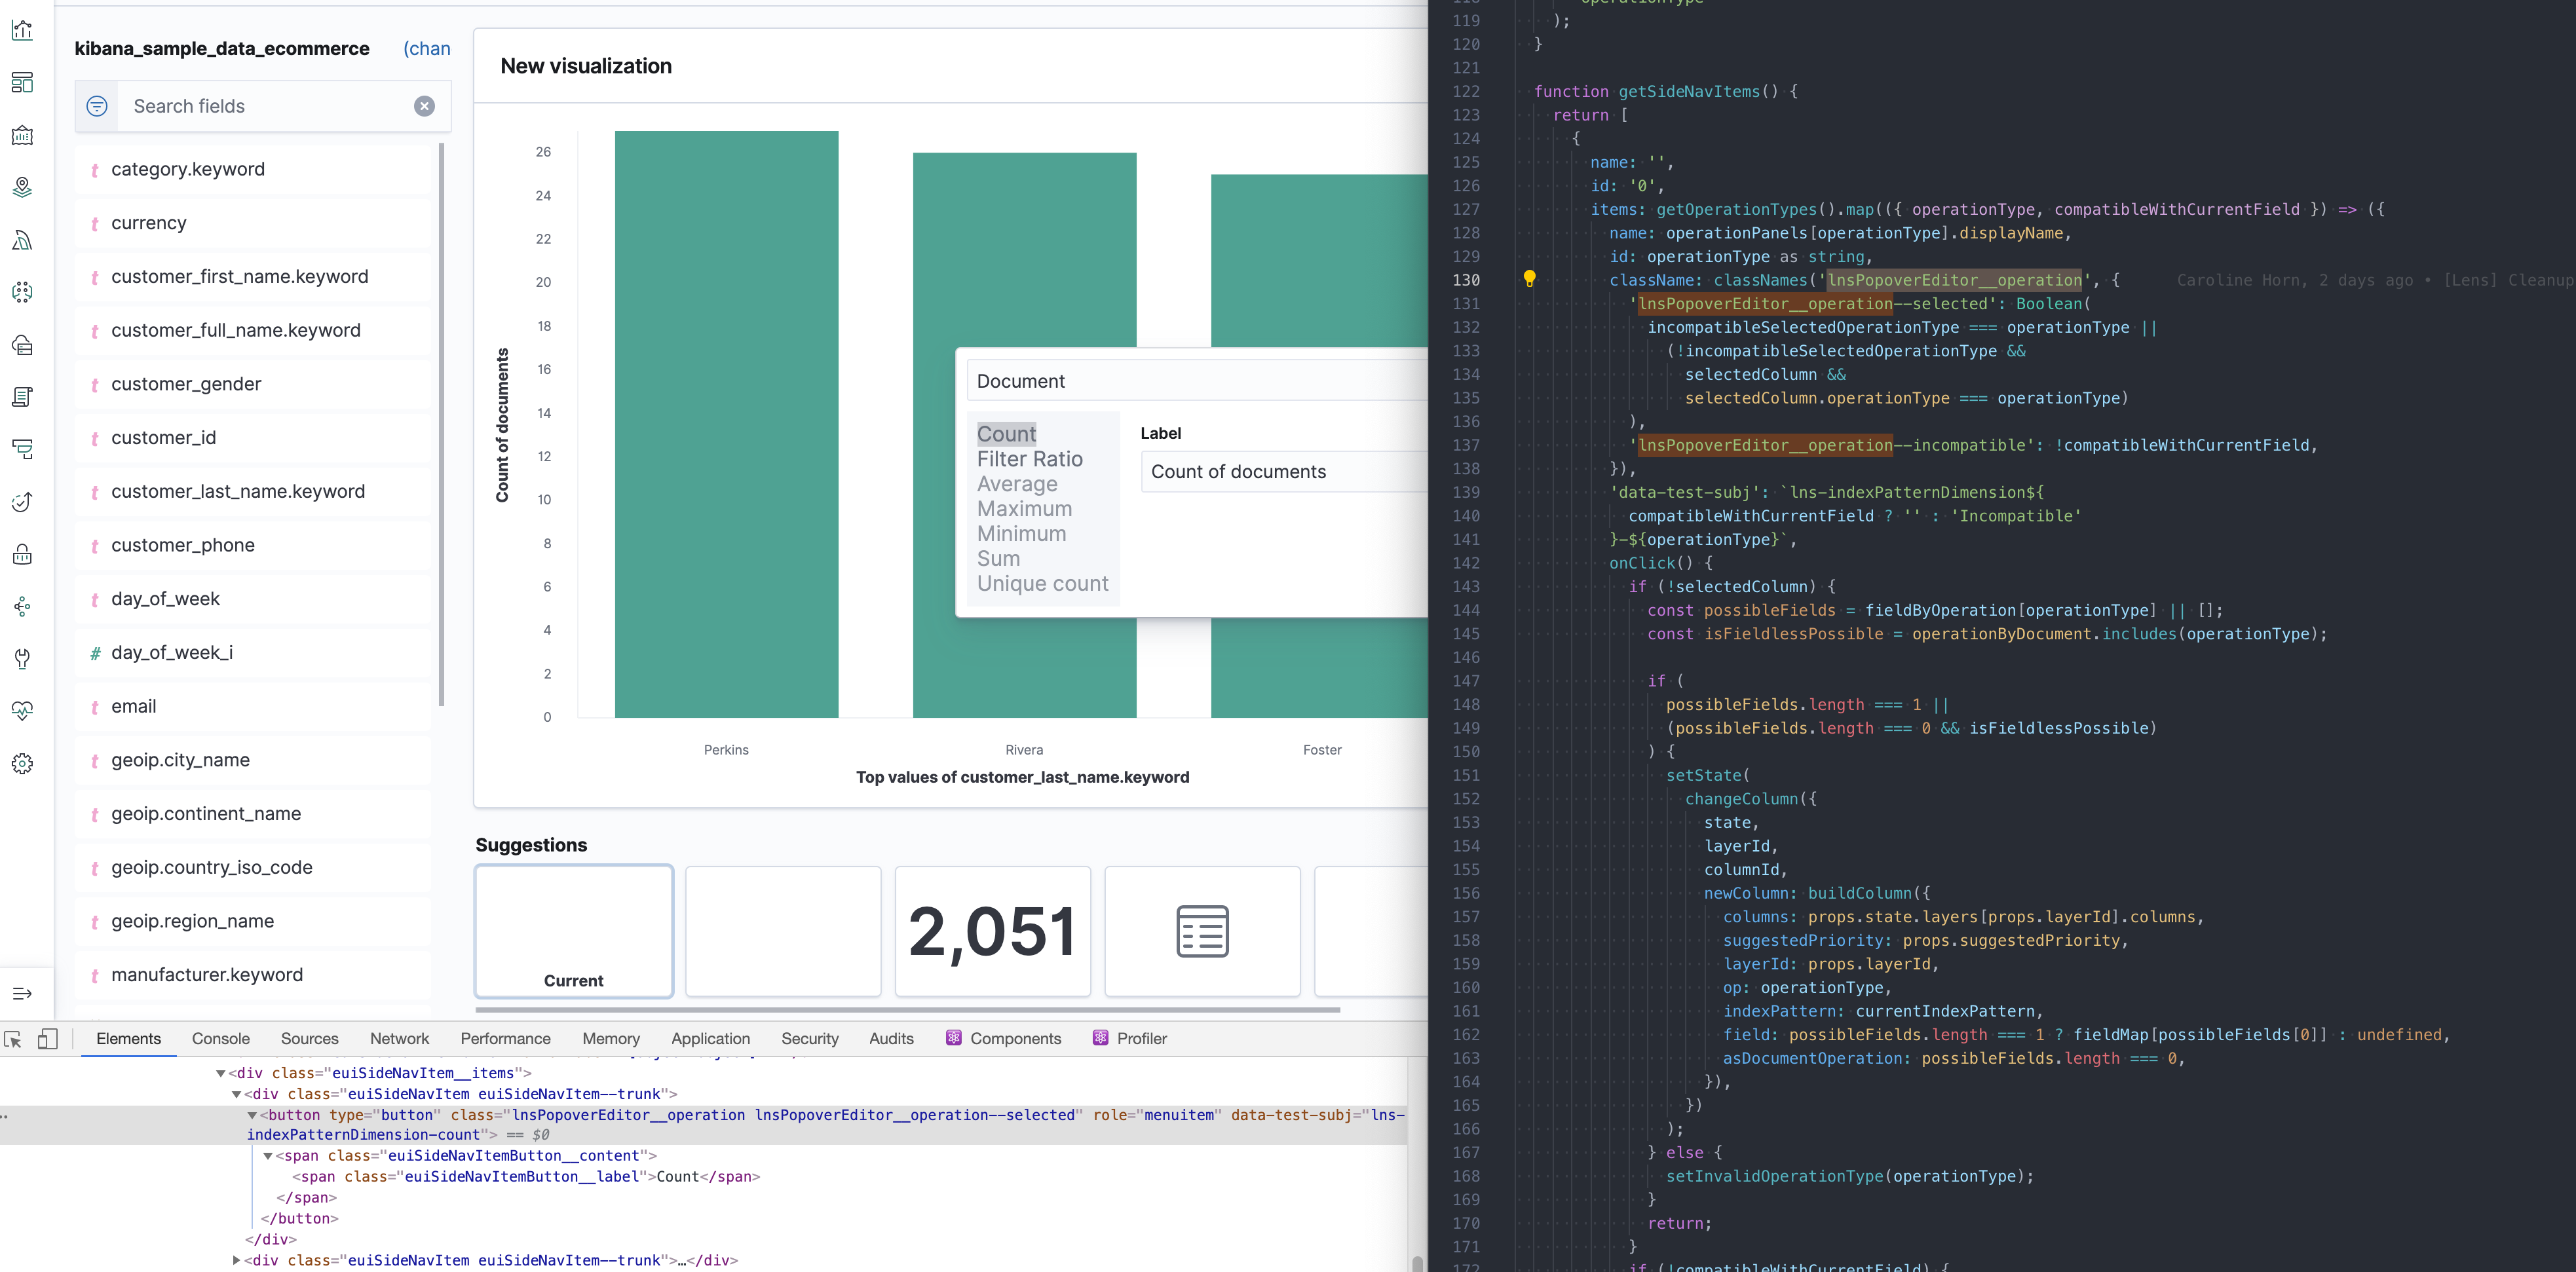Screen dimensions: 2576x1272
Task: Collapse the lnsPopoverEditor__operation button node
Action: (253, 1115)
